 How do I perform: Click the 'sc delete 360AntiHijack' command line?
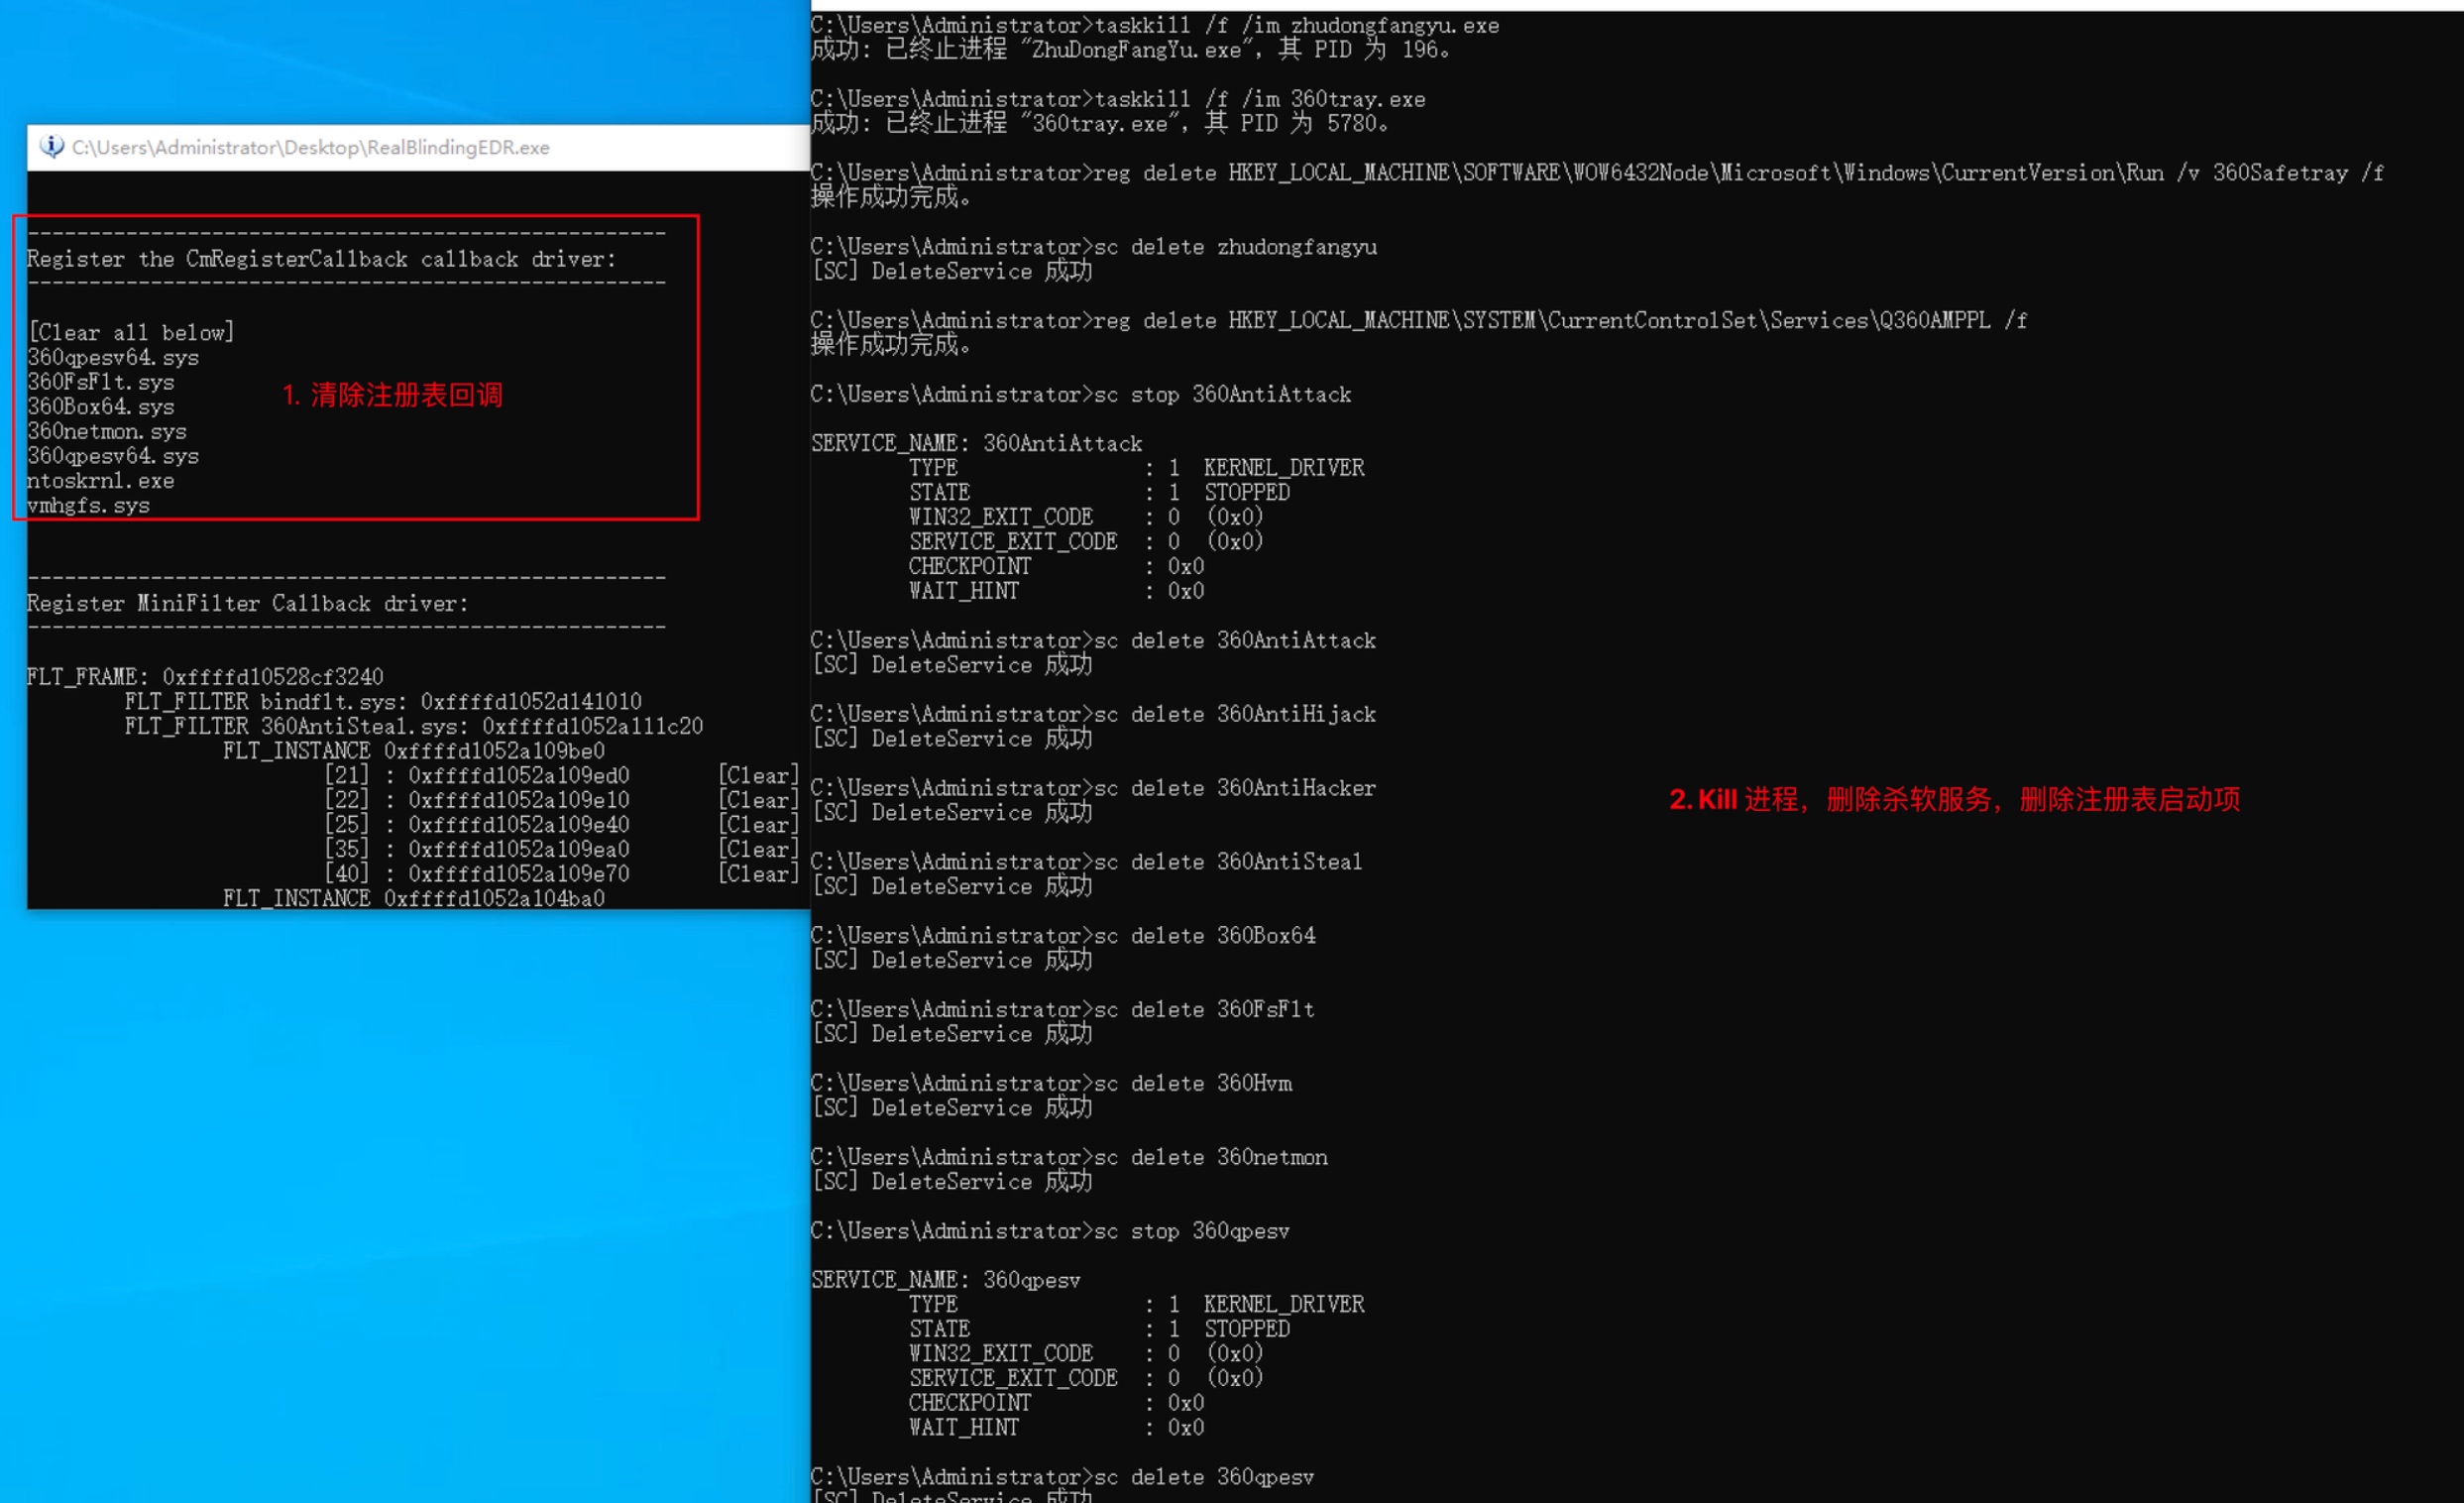click(x=1235, y=714)
